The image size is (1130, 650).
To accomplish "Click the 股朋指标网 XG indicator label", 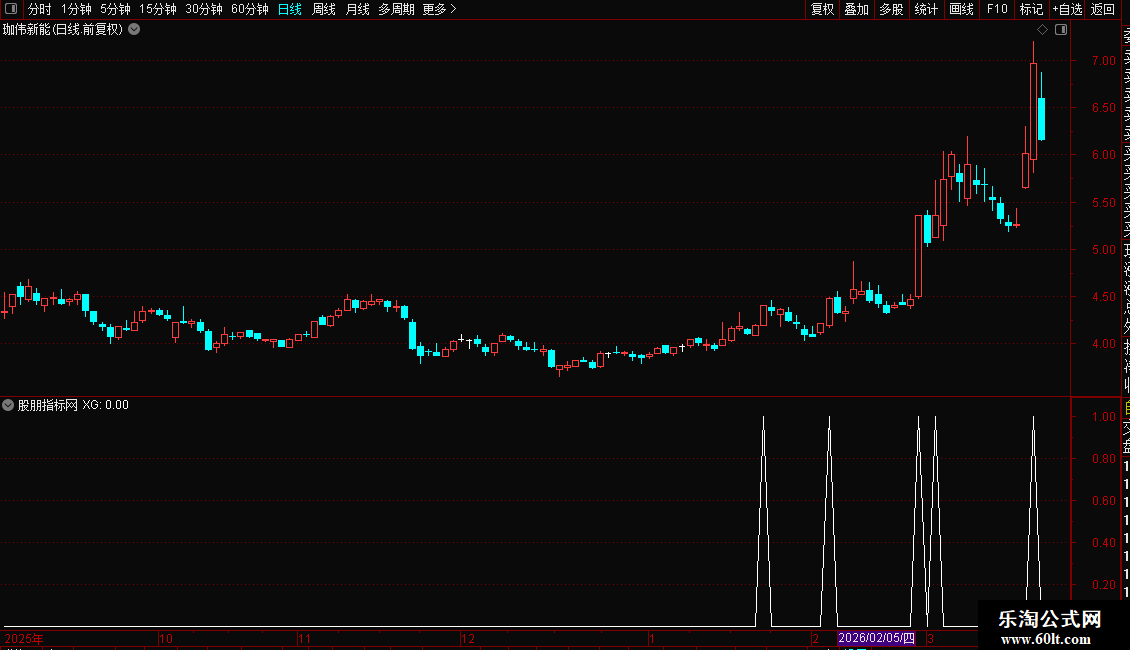I will (x=73, y=405).
